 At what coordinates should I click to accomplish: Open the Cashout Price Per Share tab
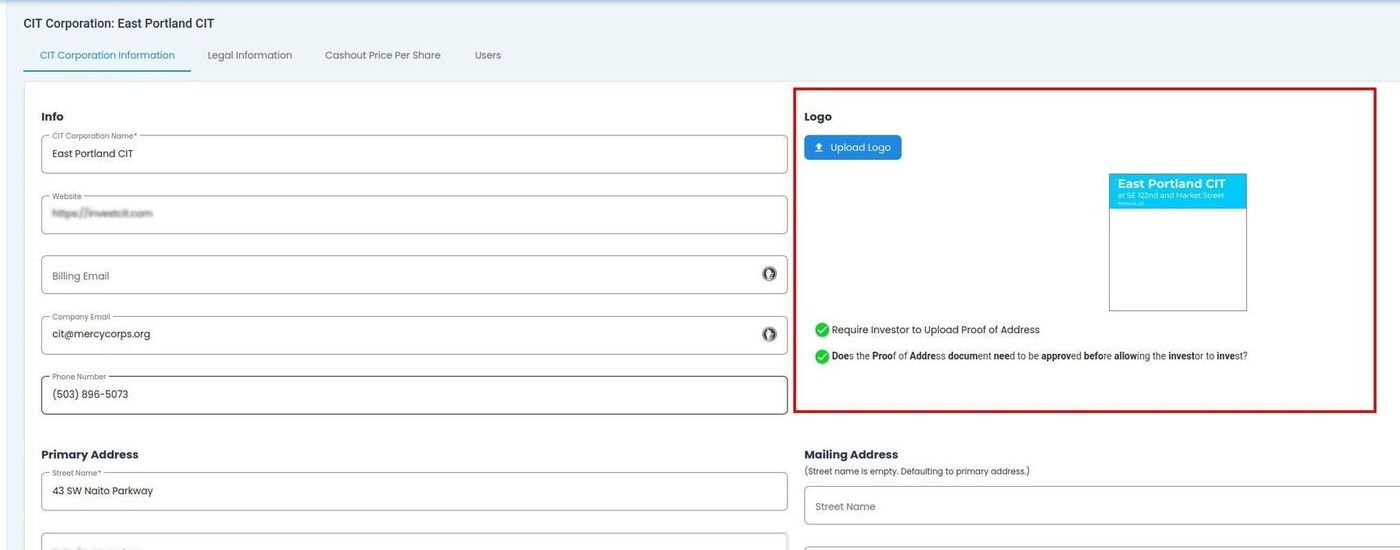[x=382, y=55]
